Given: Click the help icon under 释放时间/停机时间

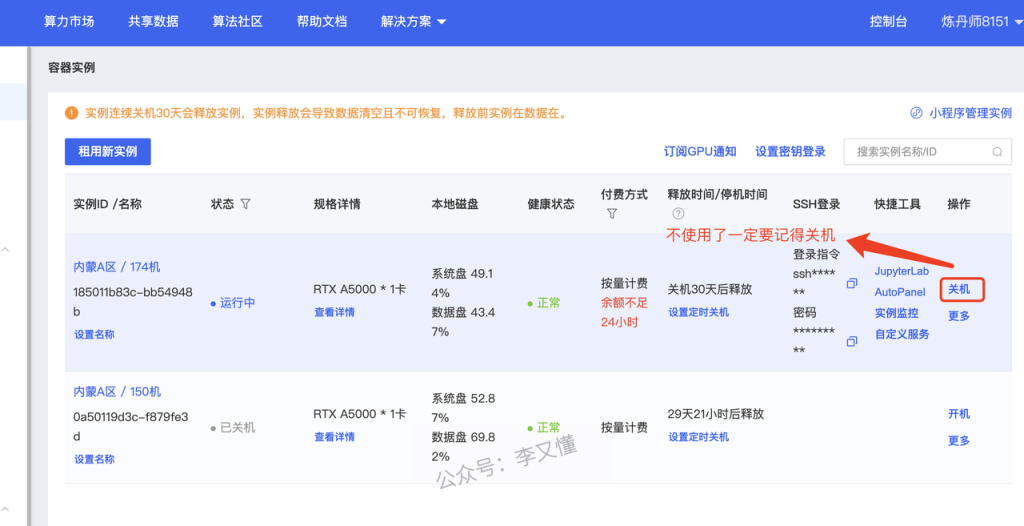Looking at the screenshot, I should tap(678, 214).
